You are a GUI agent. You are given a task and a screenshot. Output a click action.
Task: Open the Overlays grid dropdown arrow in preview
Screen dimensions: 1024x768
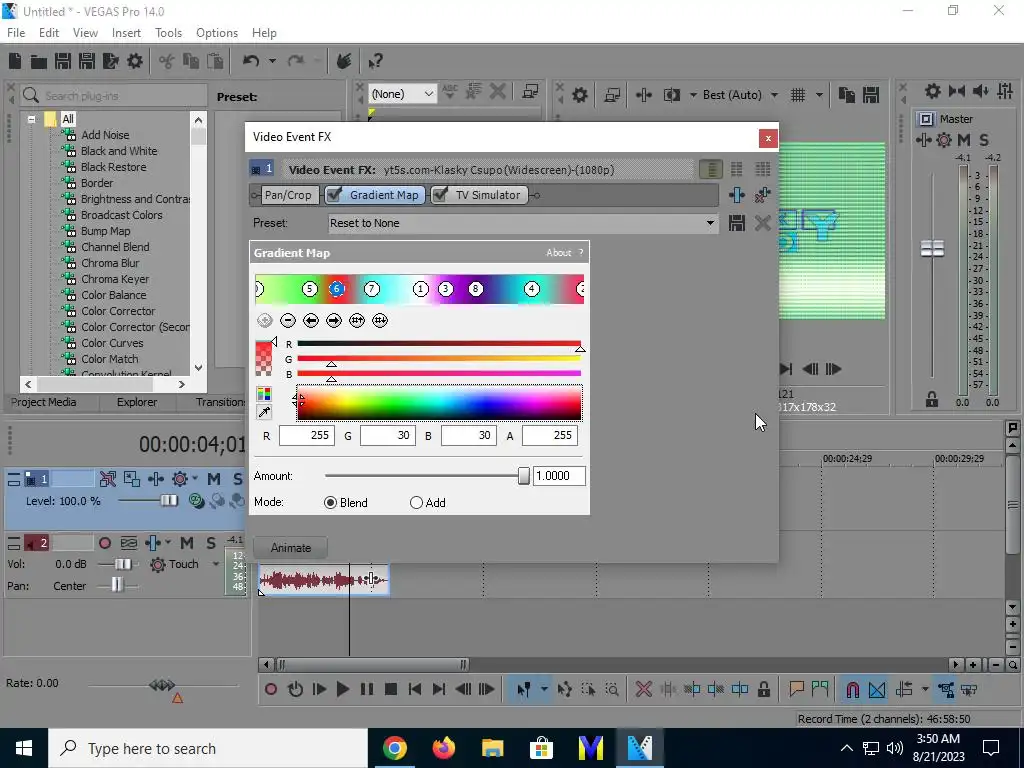tap(819, 95)
